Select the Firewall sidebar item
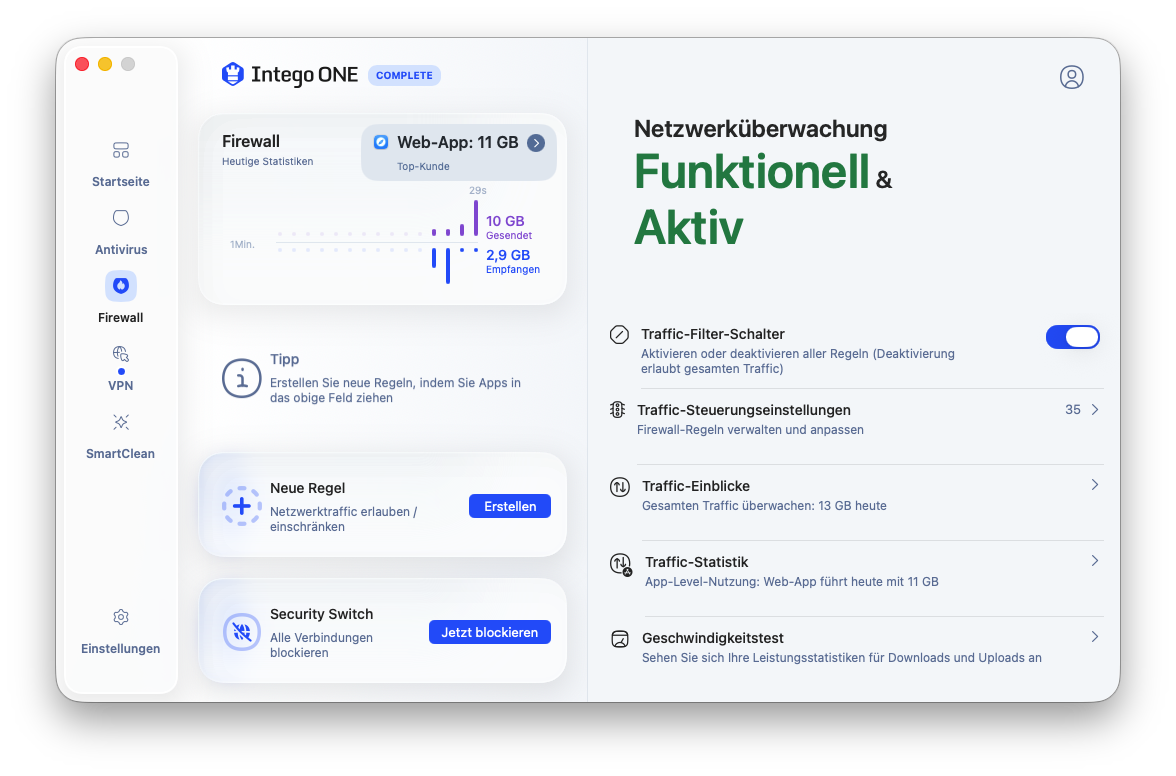The width and height of the screenshot is (1176, 776). click(121, 298)
